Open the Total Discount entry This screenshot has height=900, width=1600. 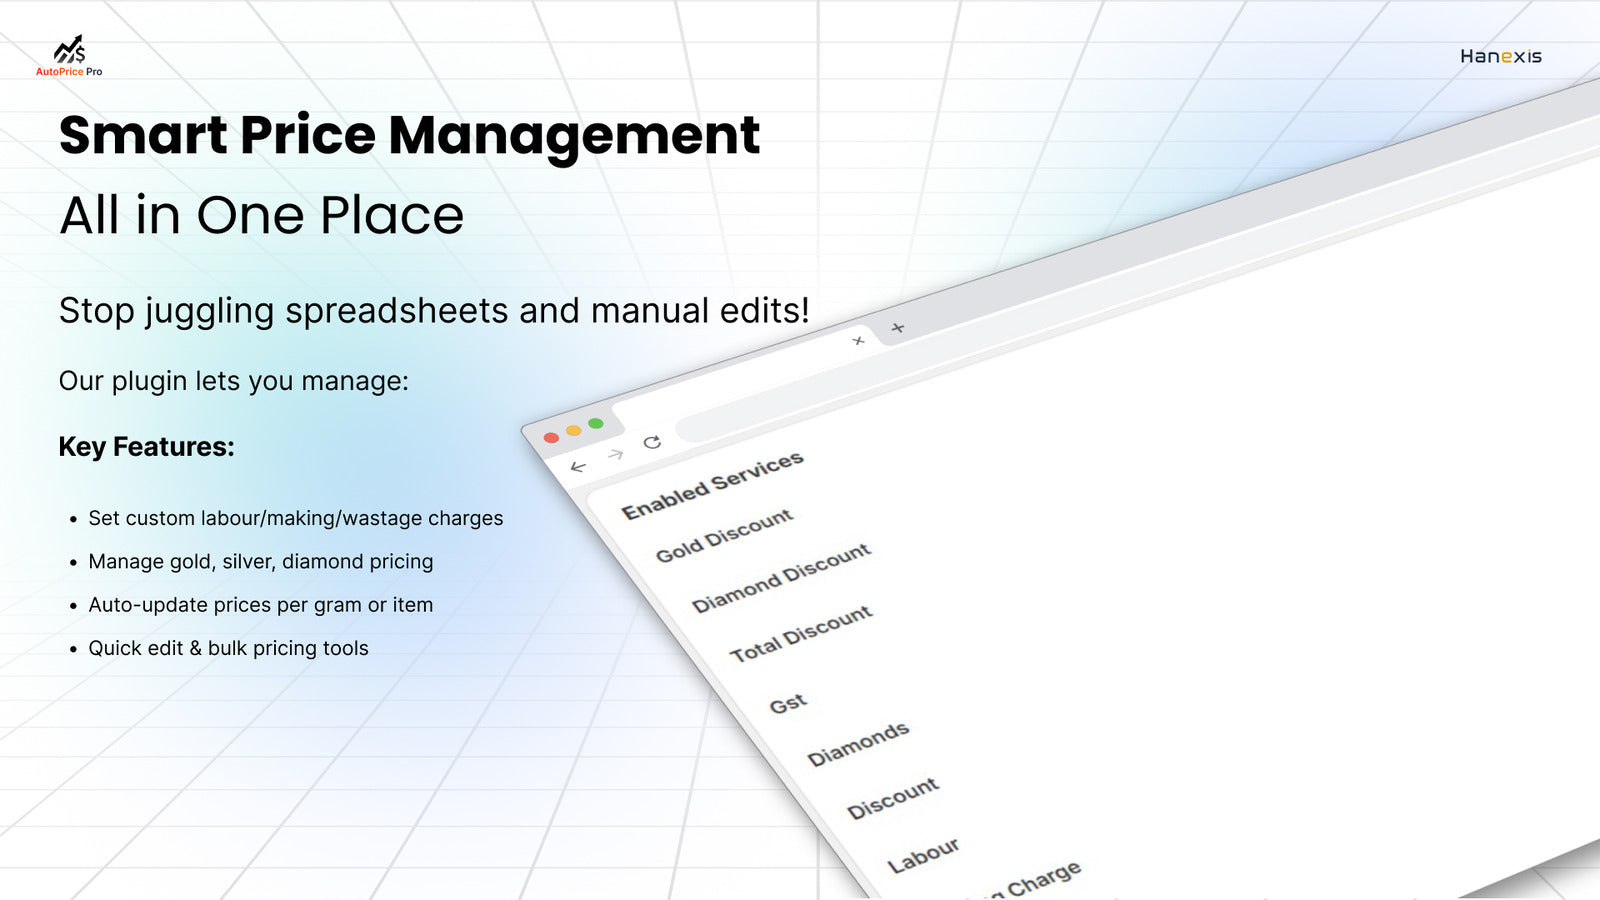(801, 633)
